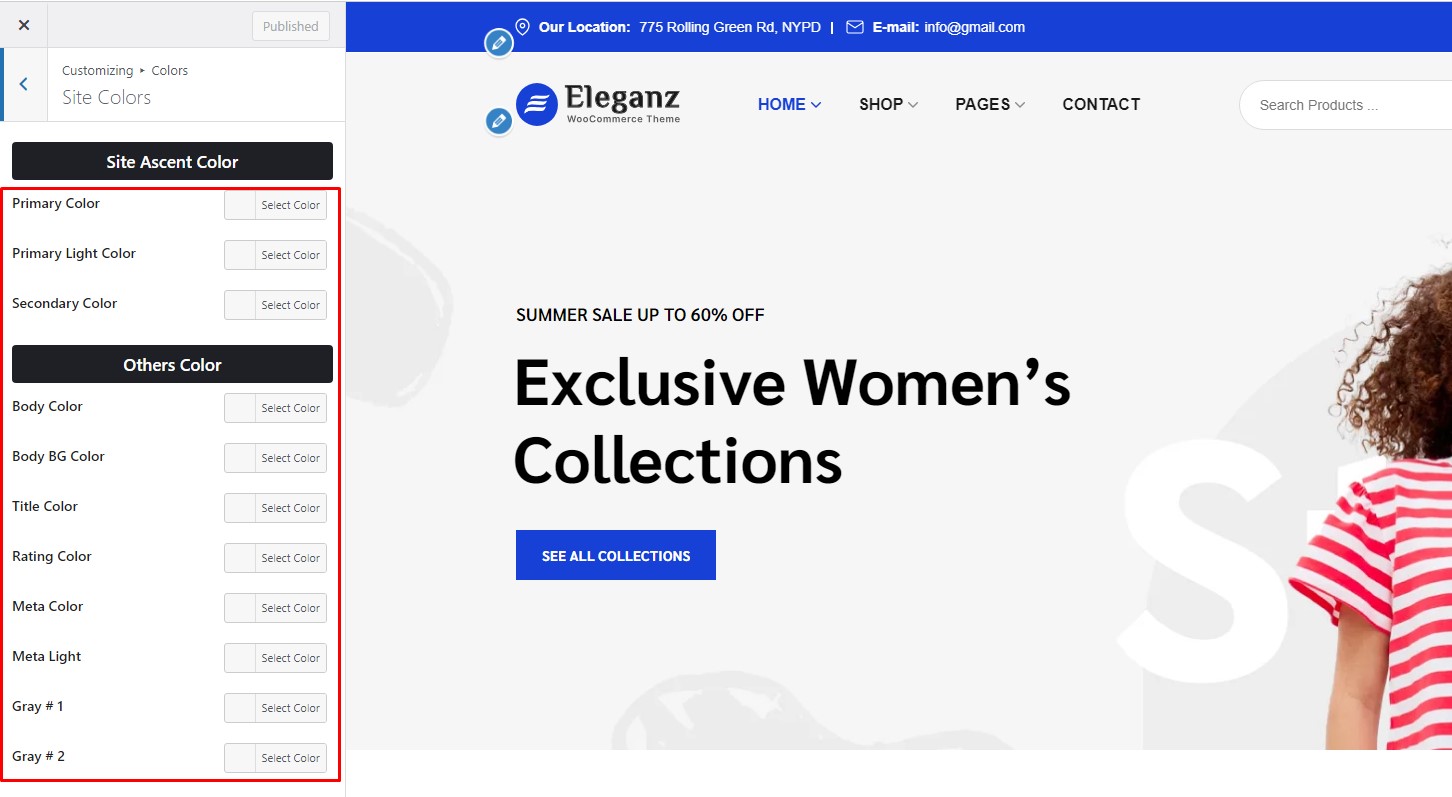The image size is (1452, 797).
Task: Click the location pin icon in top bar
Action: tap(522, 27)
